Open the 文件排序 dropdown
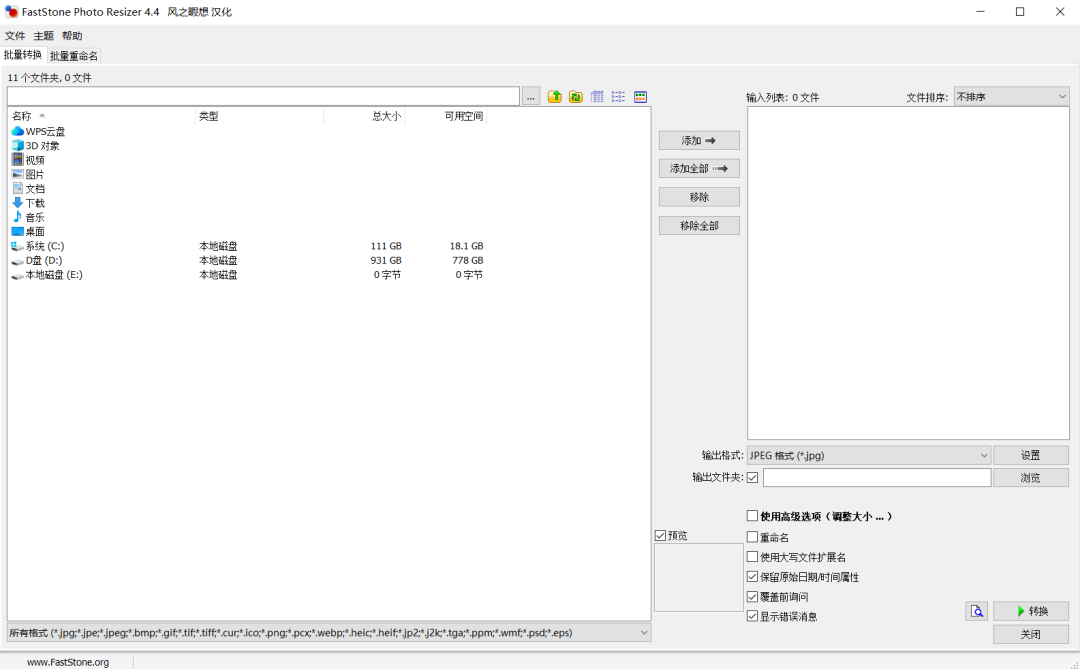Screen dimensions: 1080x669 [x=1011, y=97]
